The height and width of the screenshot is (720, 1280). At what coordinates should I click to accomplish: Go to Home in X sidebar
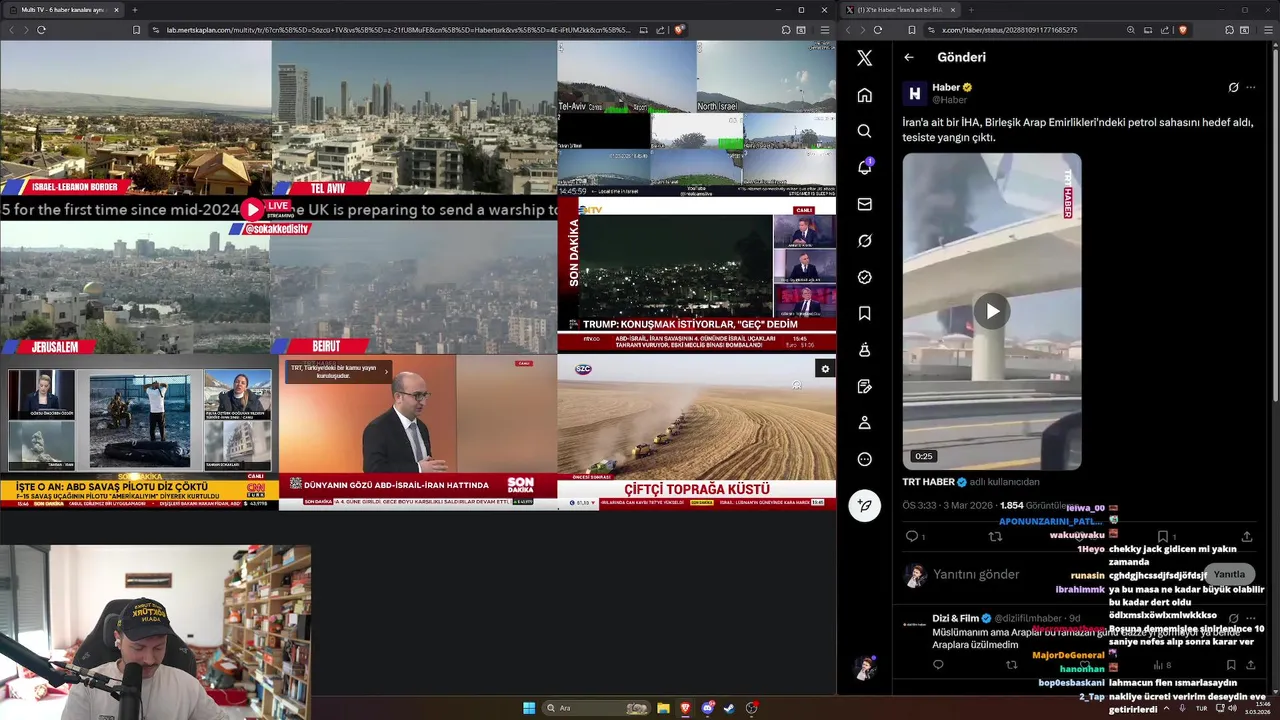[865, 95]
